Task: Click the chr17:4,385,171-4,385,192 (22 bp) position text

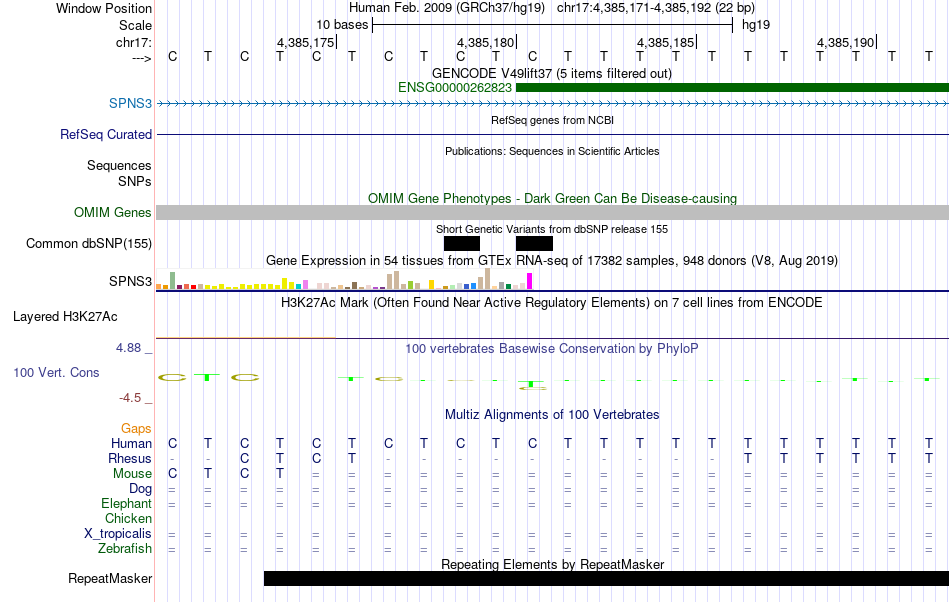Action: [656, 8]
